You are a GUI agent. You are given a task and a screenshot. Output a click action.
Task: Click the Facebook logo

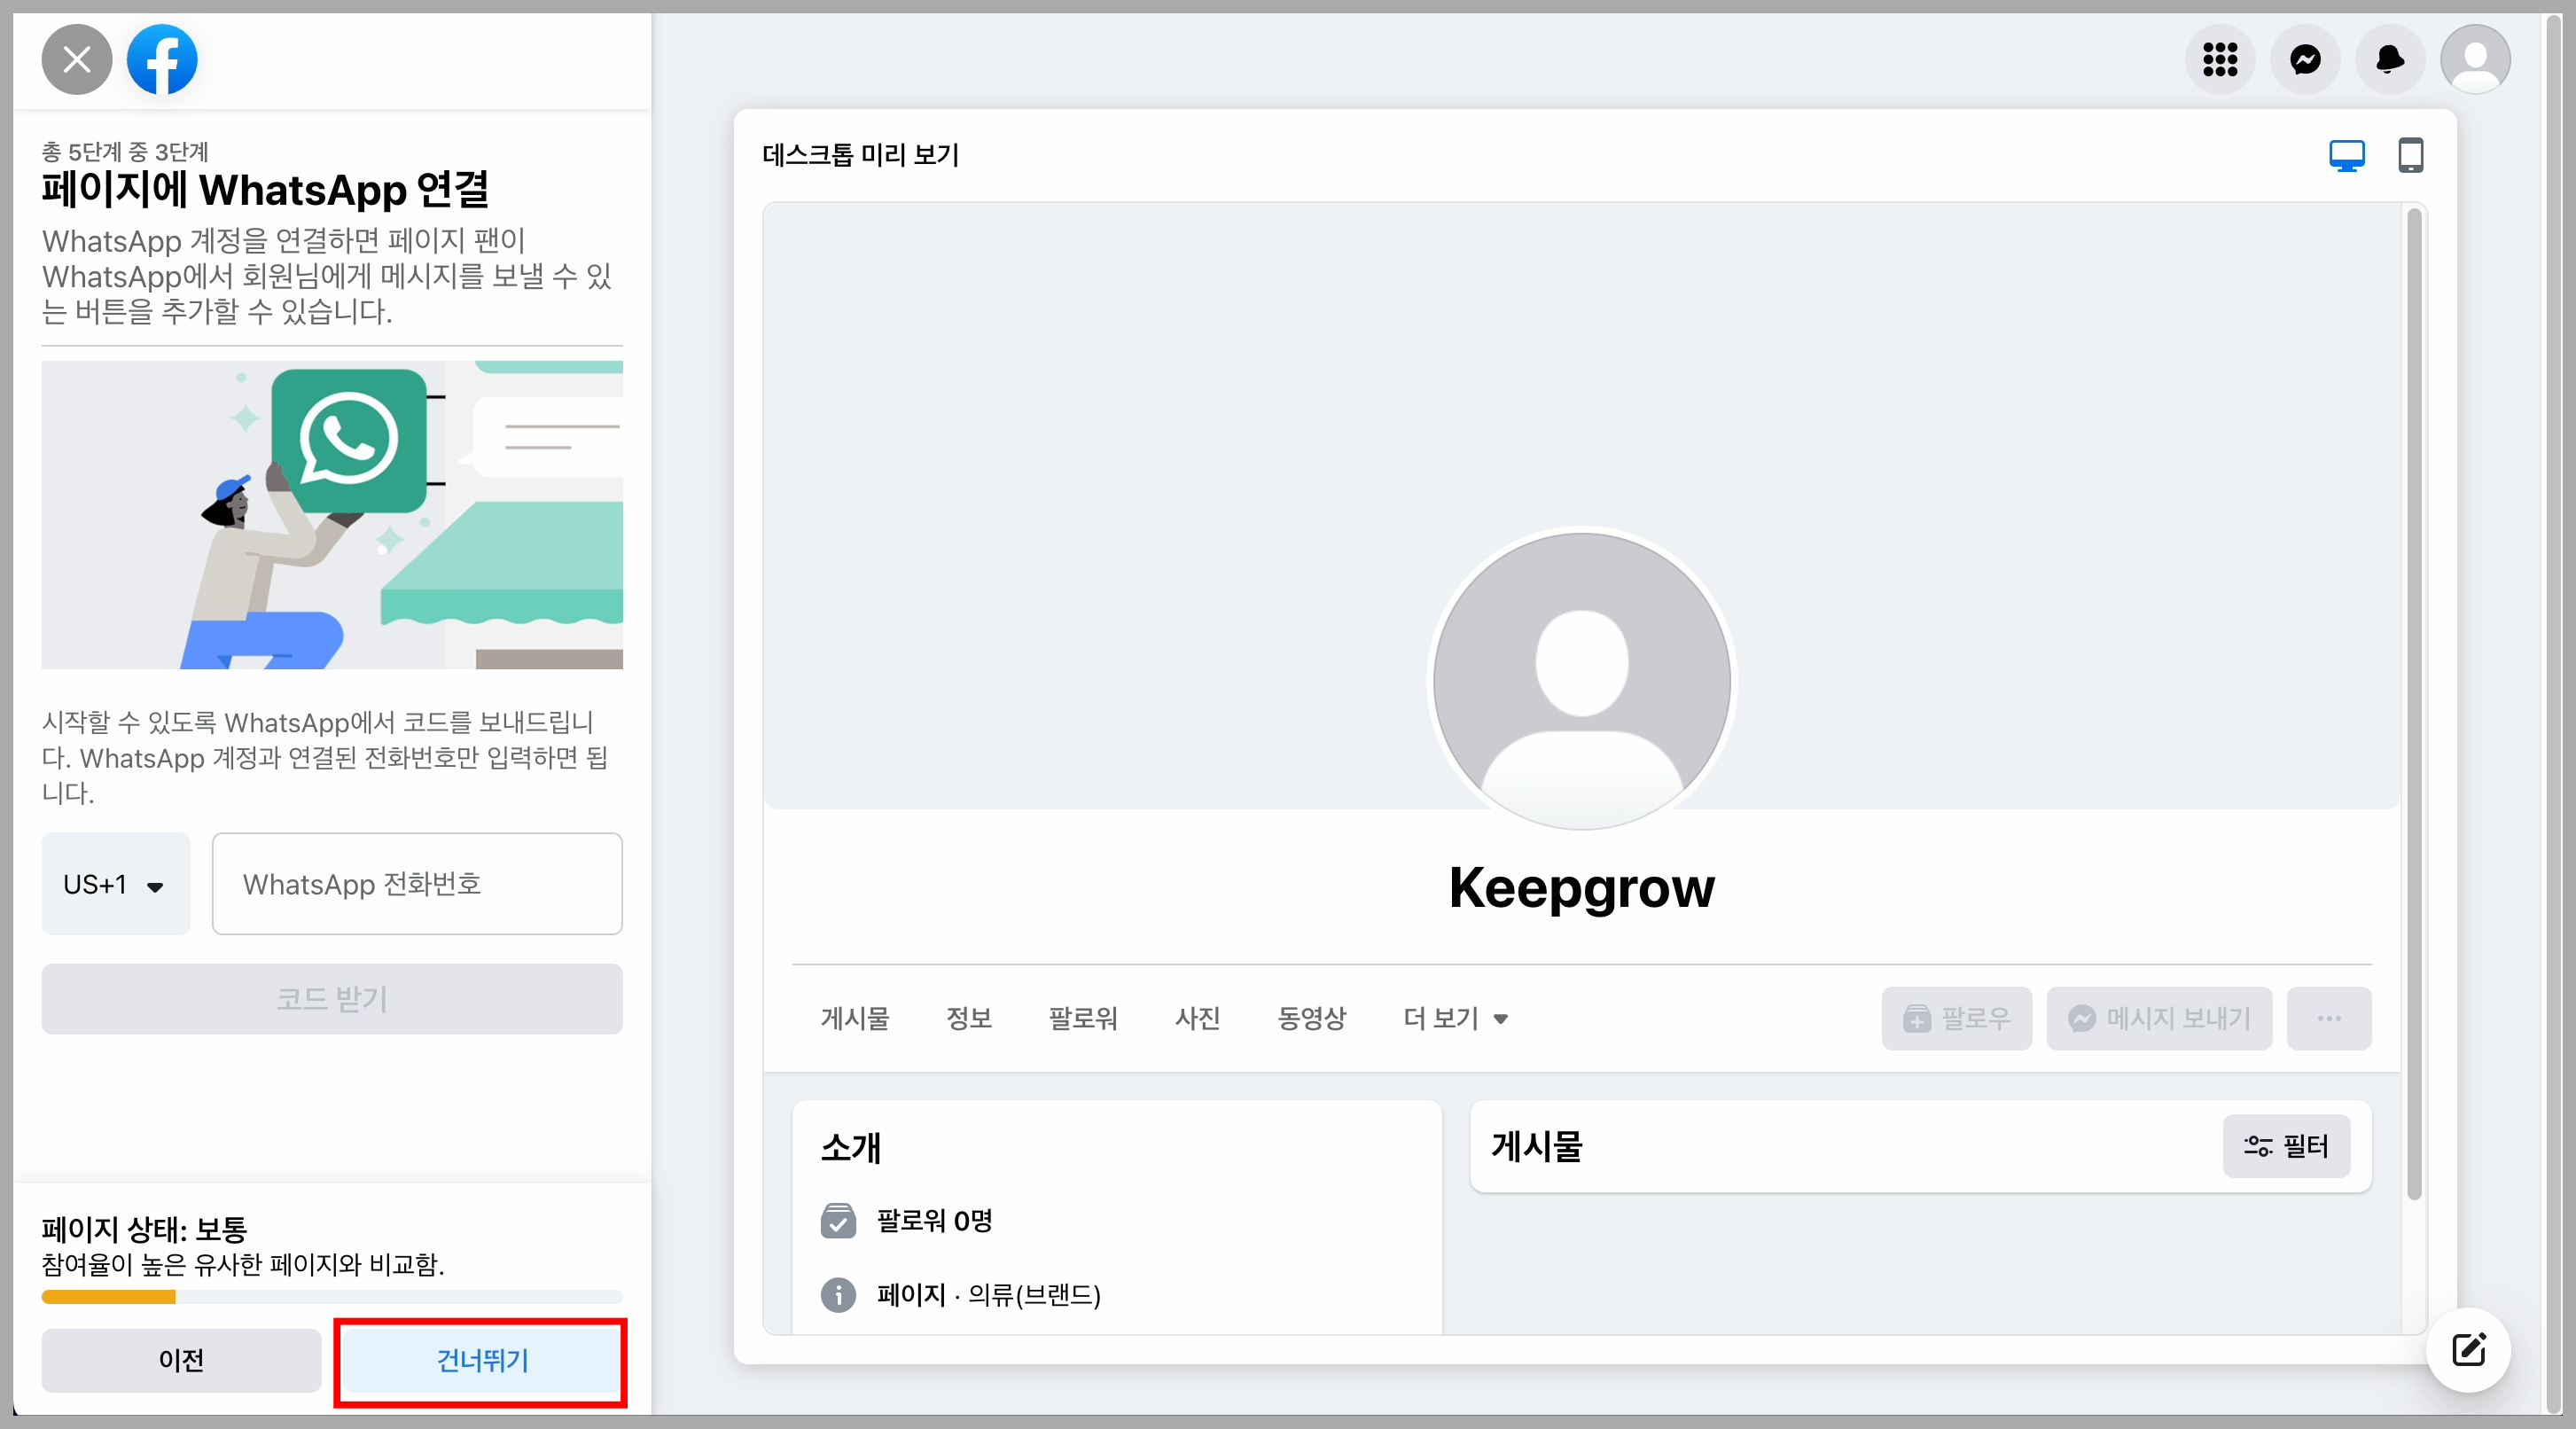(x=162, y=60)
